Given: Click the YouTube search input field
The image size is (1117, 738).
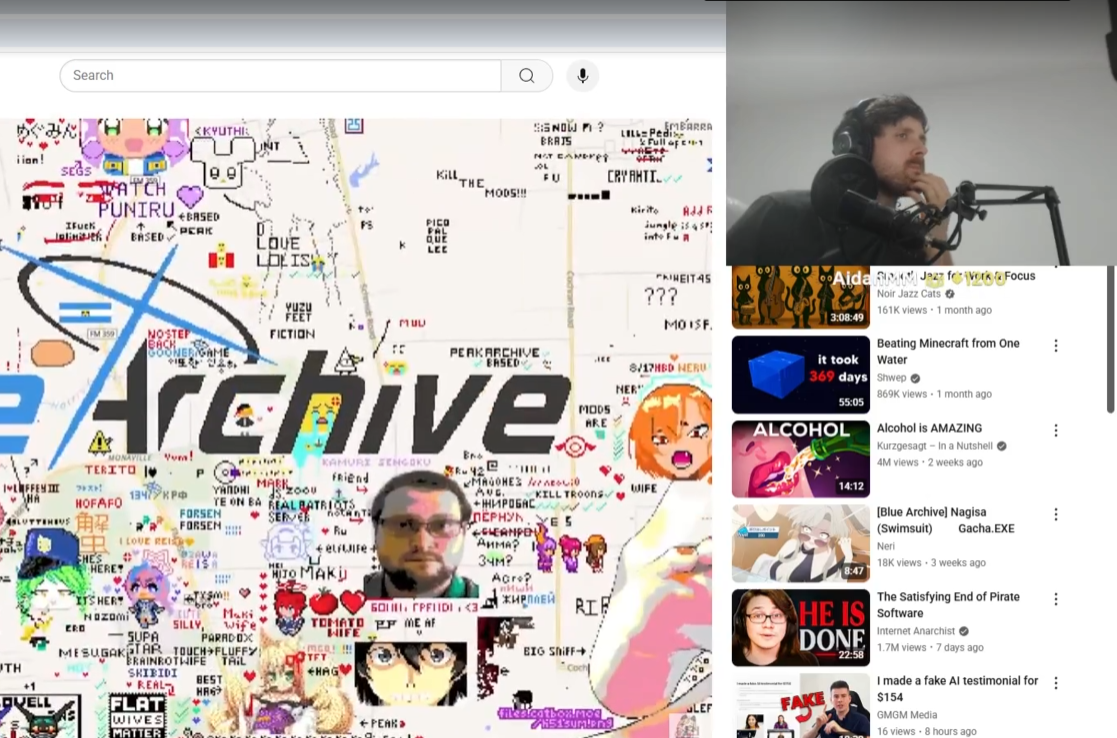Looking at the screenshot, I should 281,76.
